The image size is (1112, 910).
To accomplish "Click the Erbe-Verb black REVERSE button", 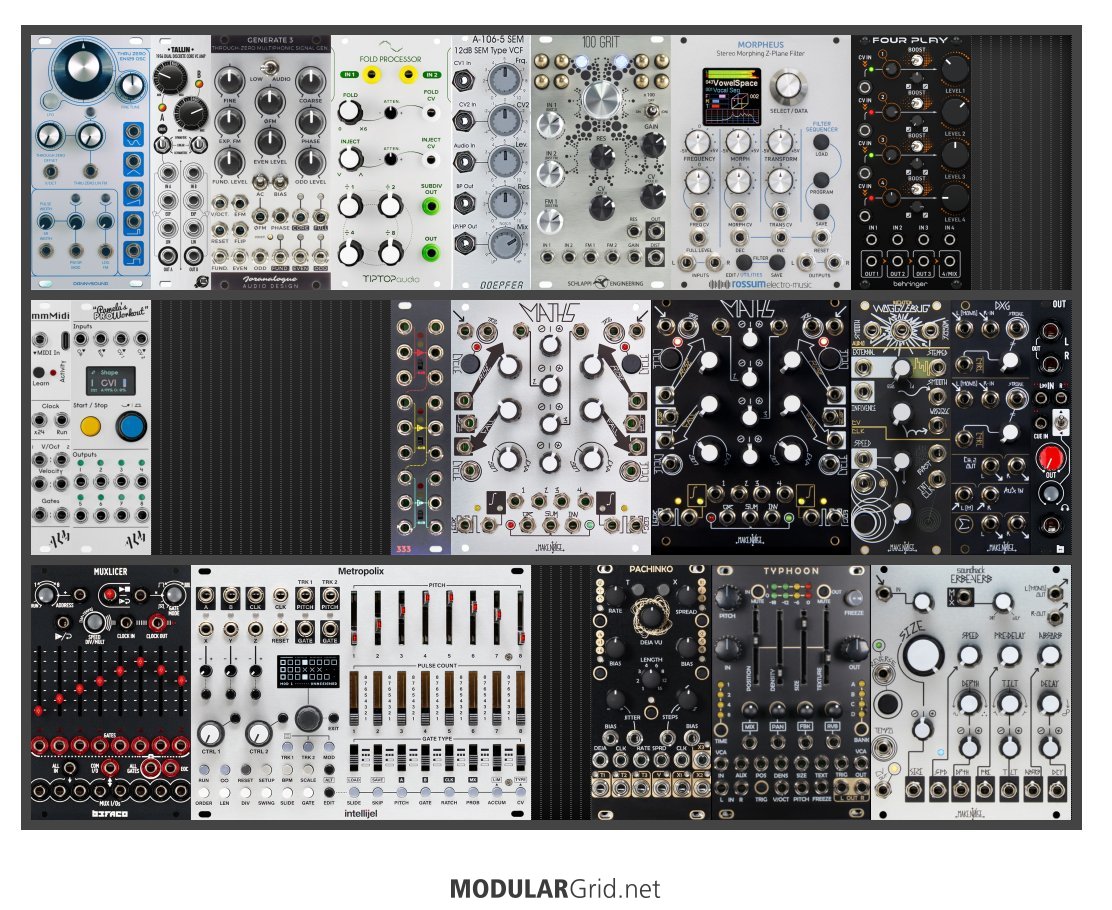I will [886, 704].
